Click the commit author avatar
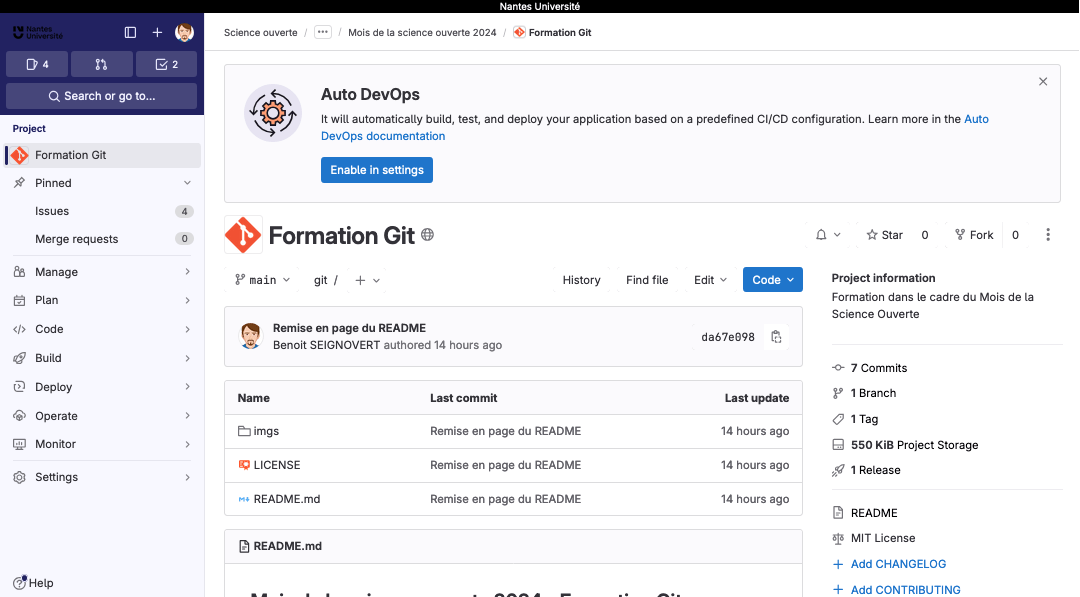 [251, 336]
